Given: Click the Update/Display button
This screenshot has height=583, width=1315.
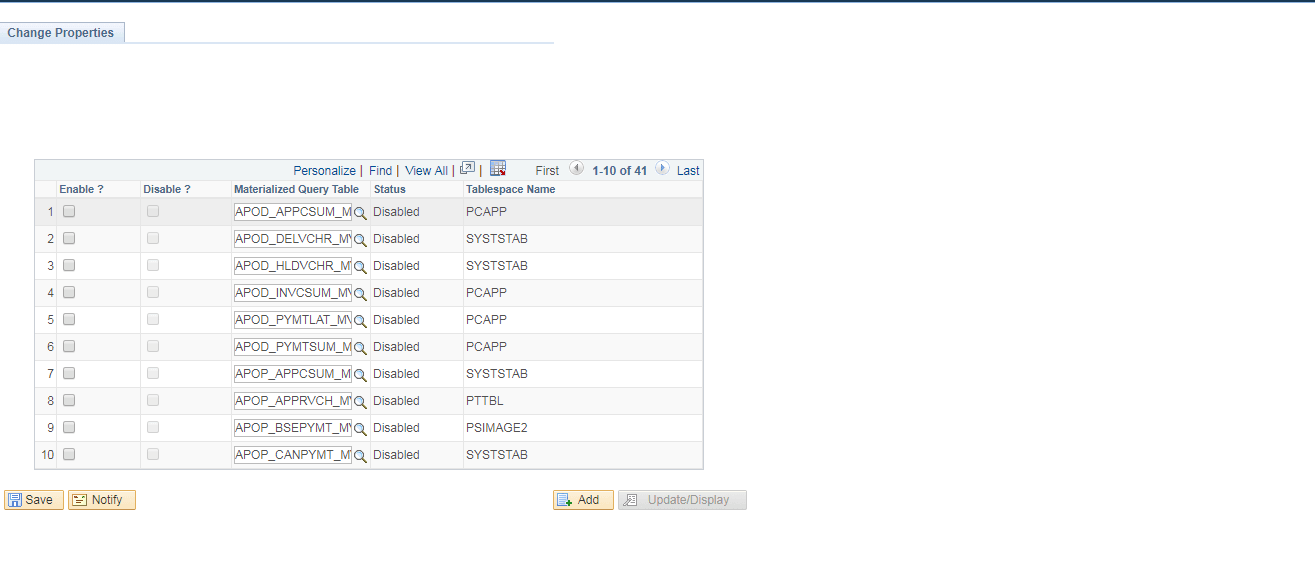Looking at the screenshot, I should tap(682, 500).
